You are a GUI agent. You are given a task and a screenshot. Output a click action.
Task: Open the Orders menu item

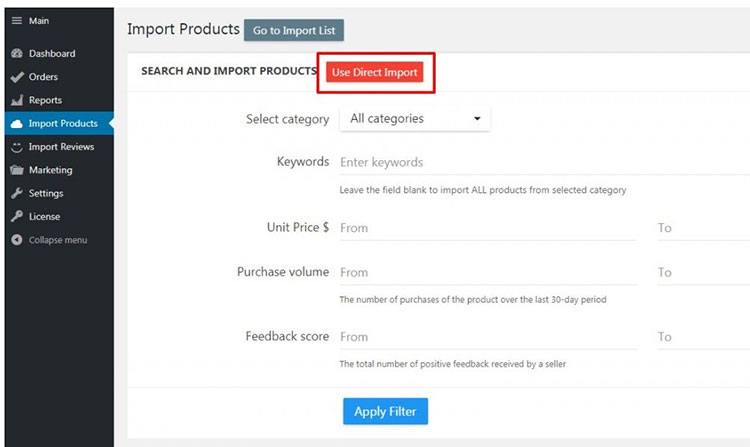[43, 77]
